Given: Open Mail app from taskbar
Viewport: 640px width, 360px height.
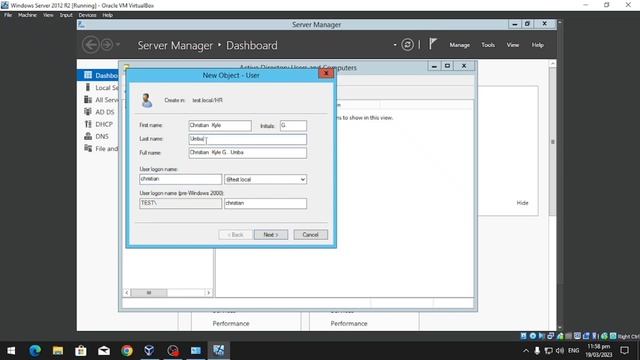Looking at the screenshot, I should coord(104,350).
